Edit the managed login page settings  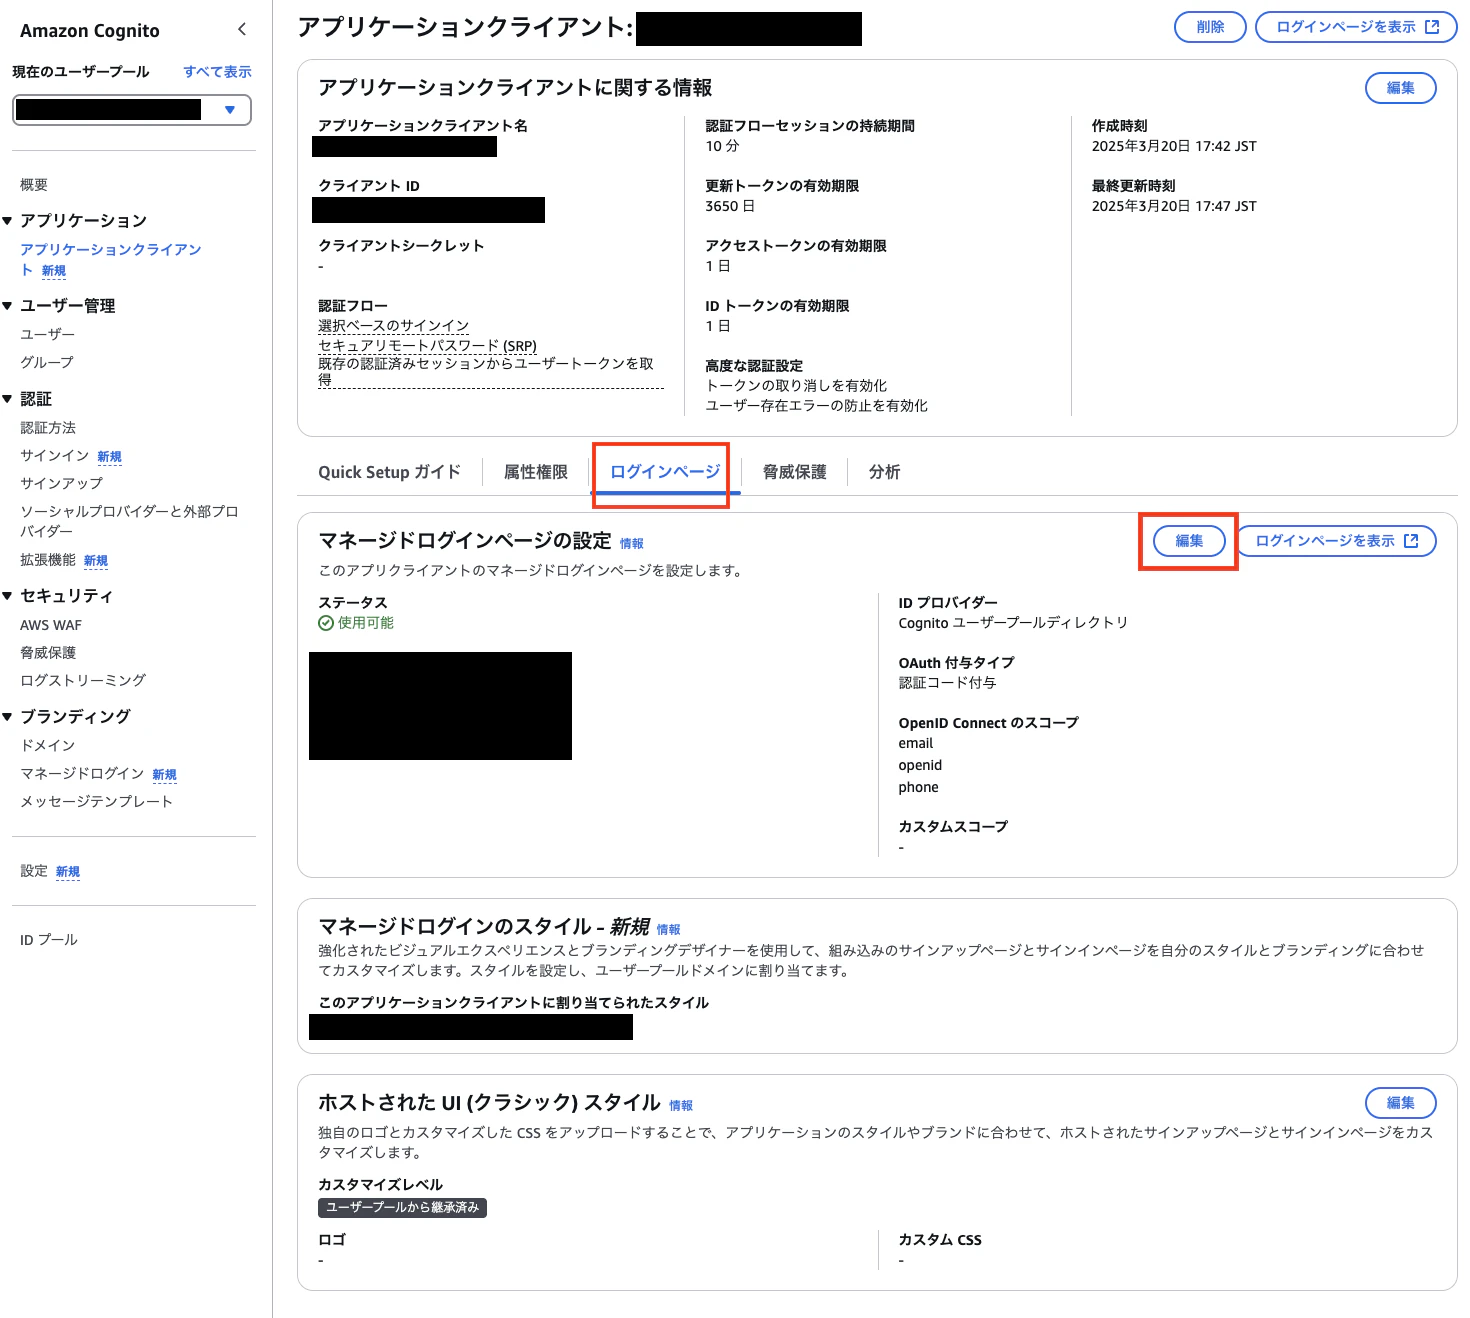click(x=1189, y=541)
